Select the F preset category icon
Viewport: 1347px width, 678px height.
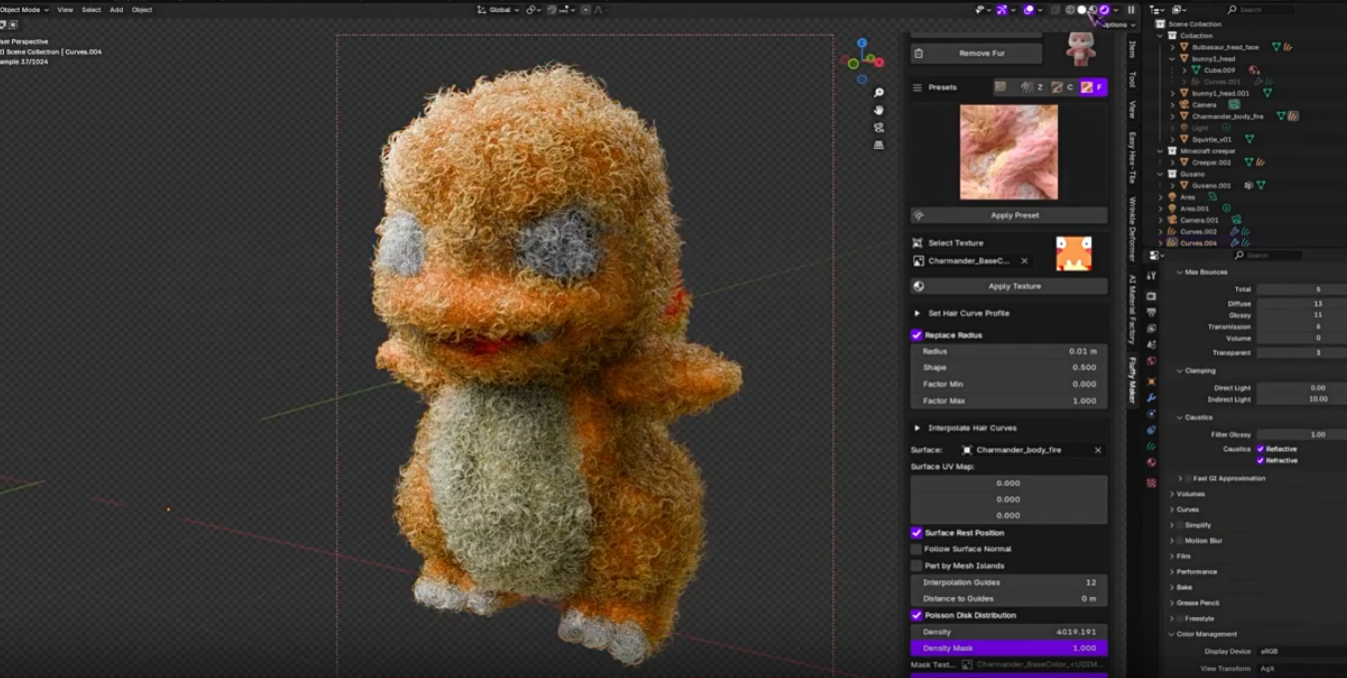[1092, 88]
